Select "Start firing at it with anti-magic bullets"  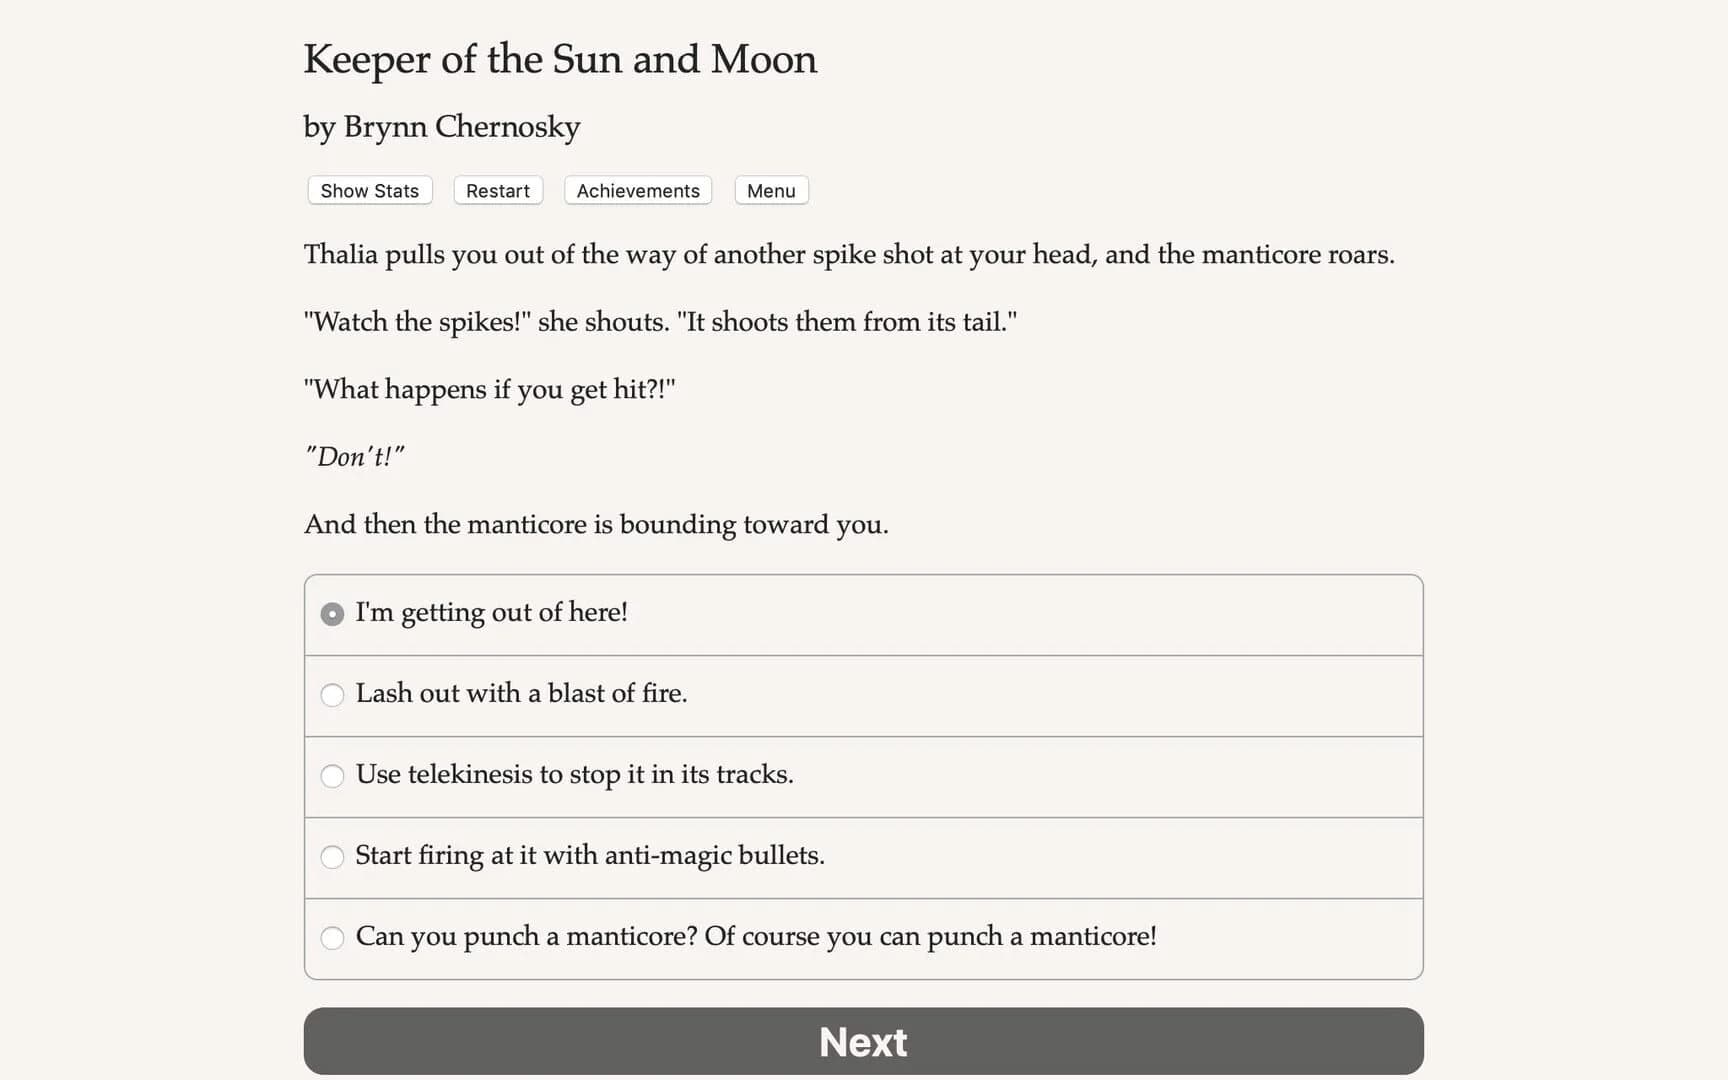590,857
